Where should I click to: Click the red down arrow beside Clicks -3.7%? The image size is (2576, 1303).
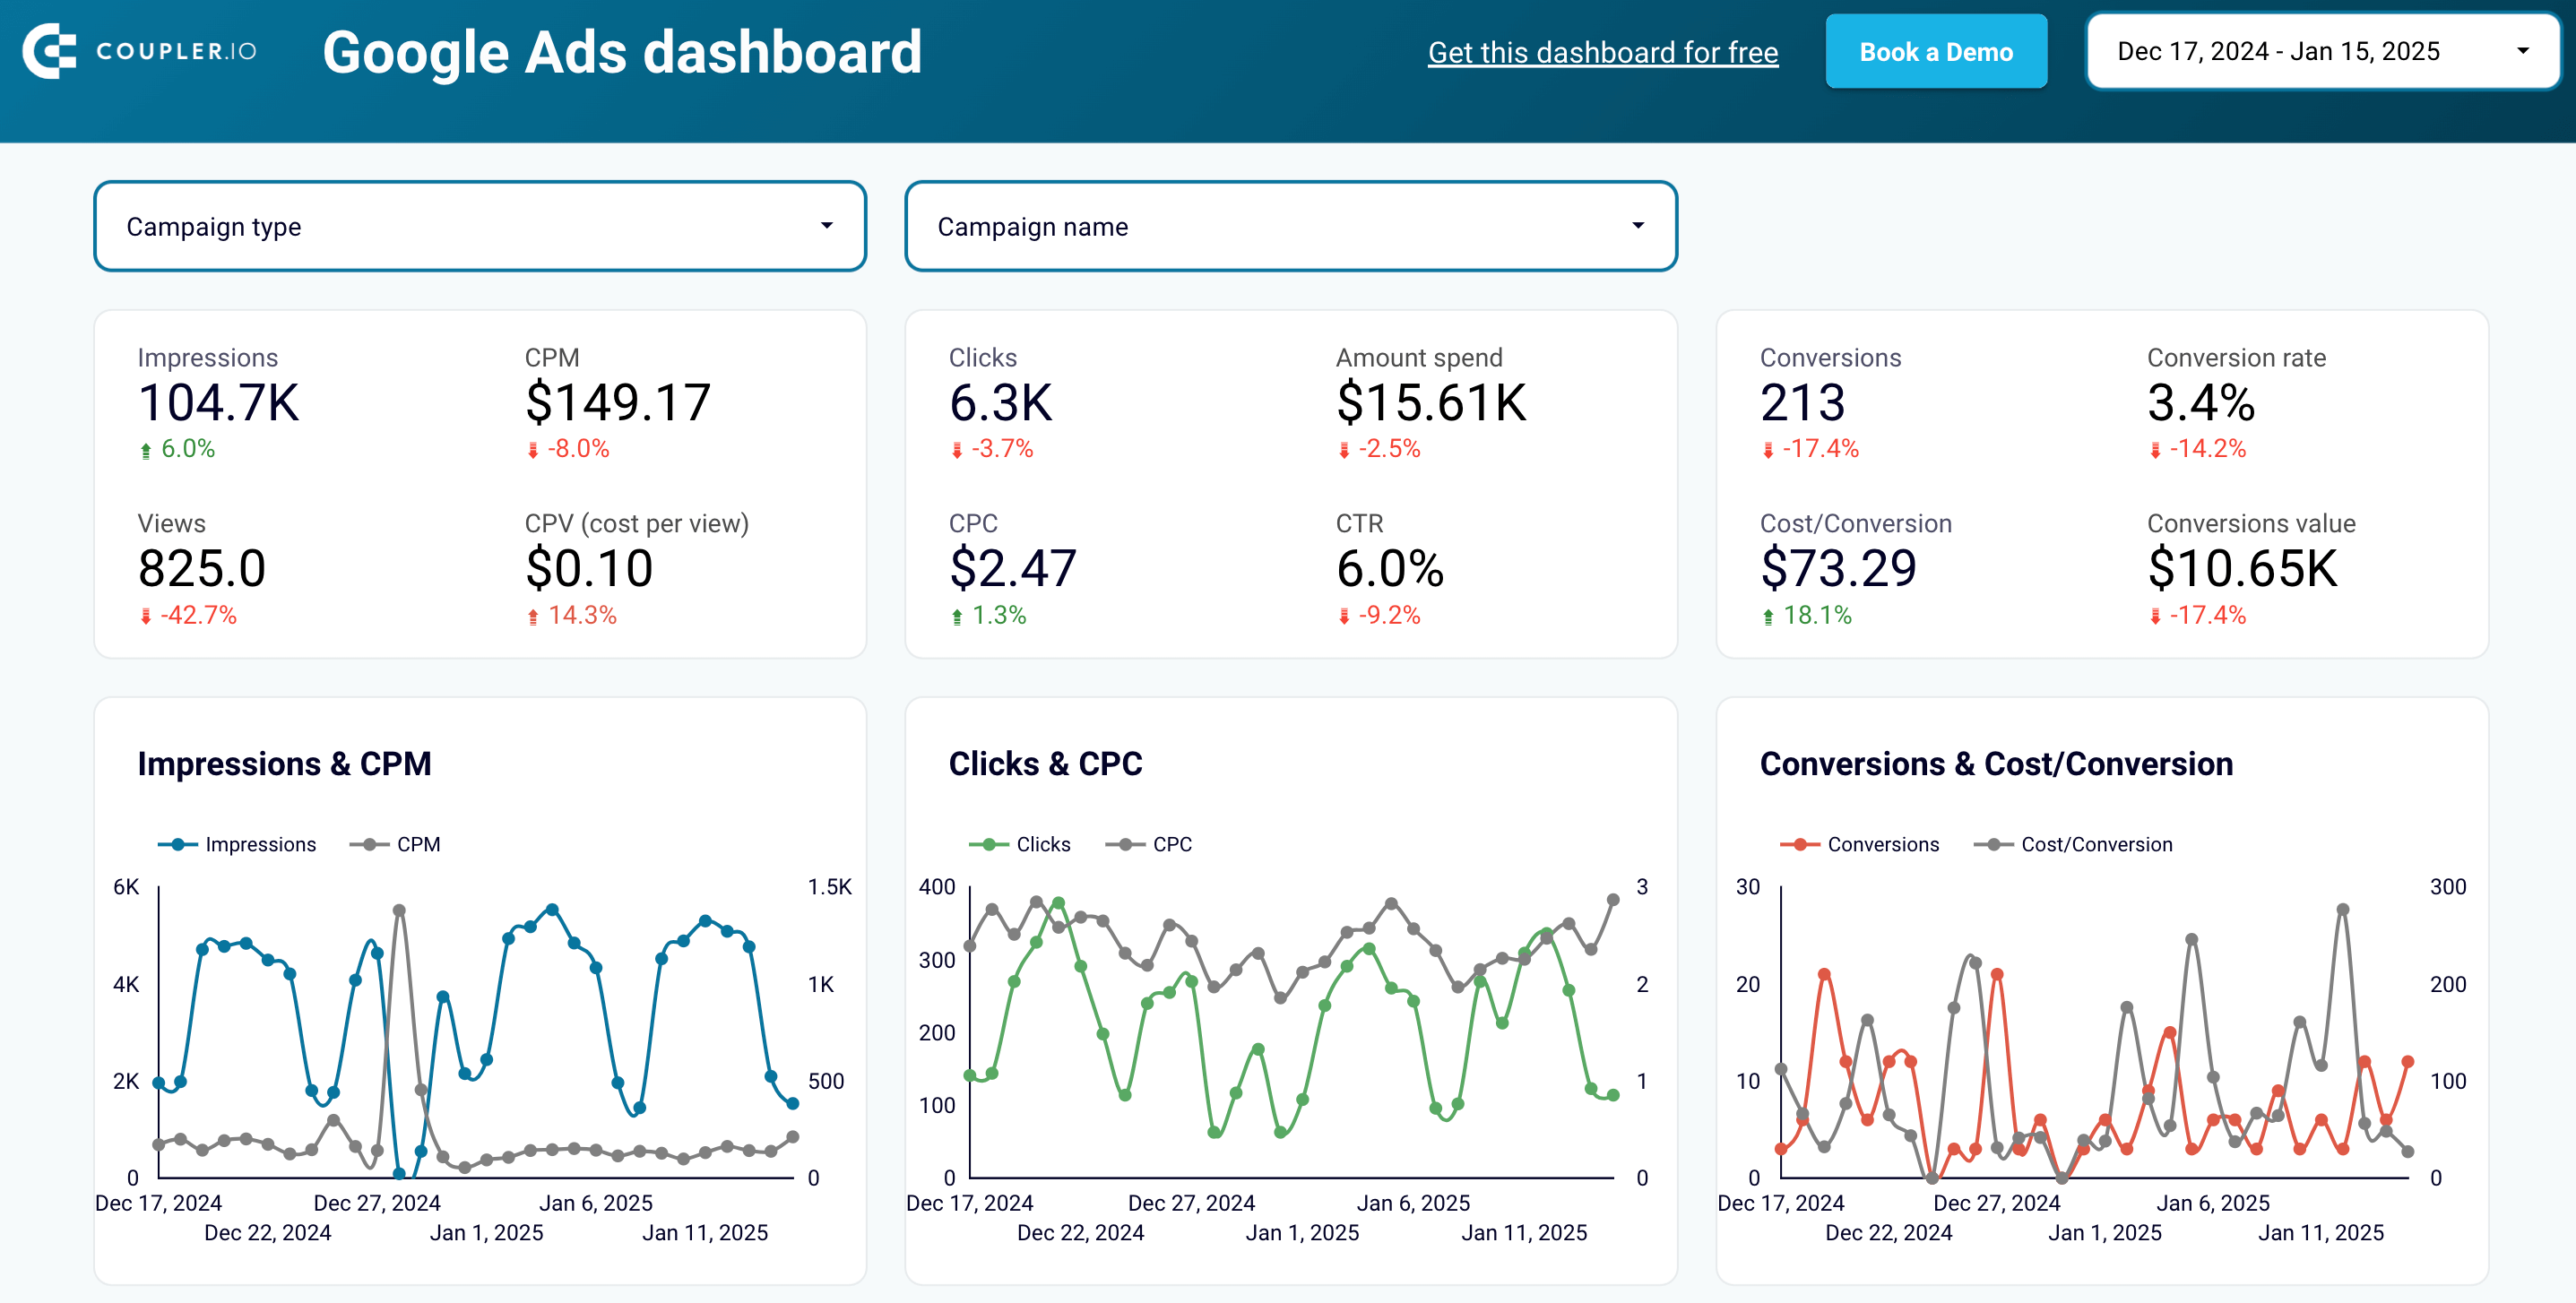point(957,449)
